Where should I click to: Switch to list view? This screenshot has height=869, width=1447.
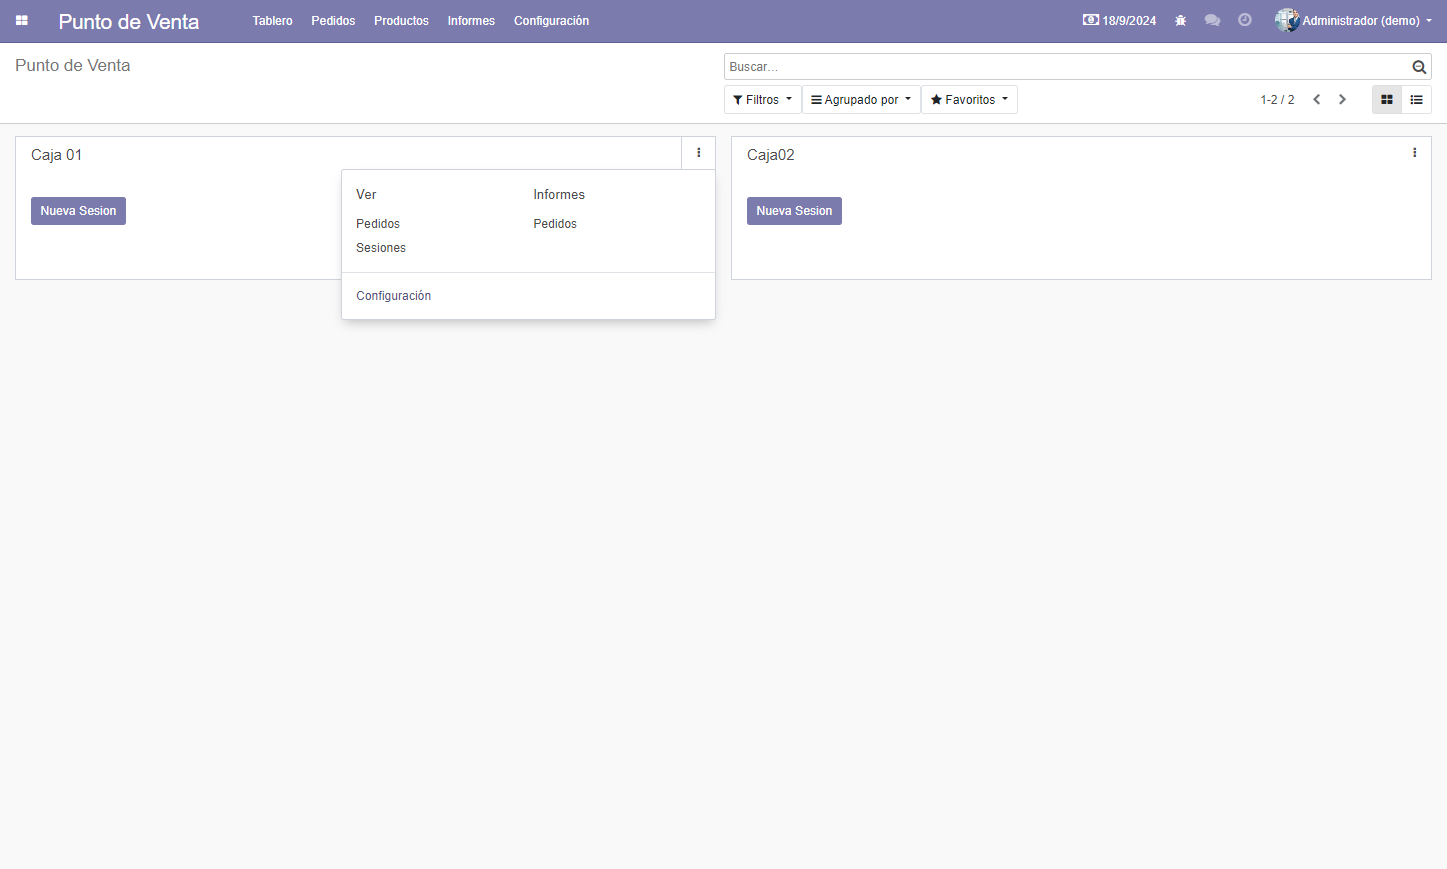(1416, 100)
